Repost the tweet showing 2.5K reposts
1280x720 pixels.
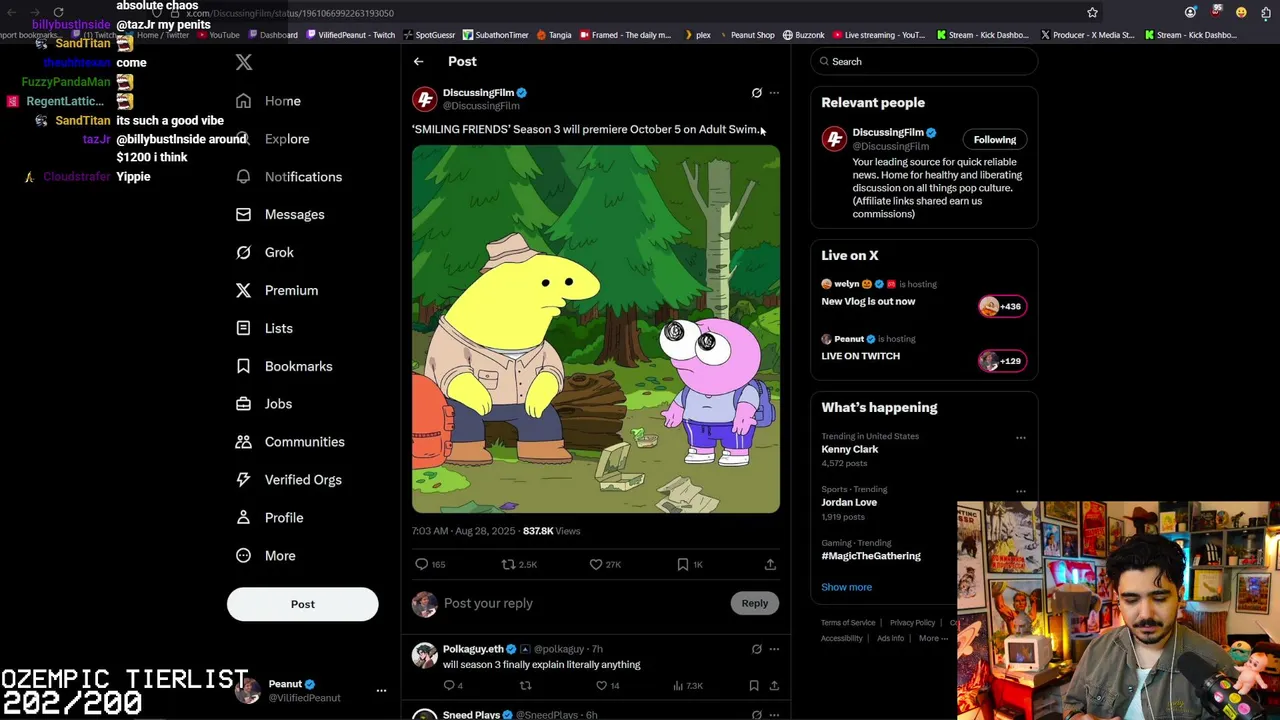(508, 565)
